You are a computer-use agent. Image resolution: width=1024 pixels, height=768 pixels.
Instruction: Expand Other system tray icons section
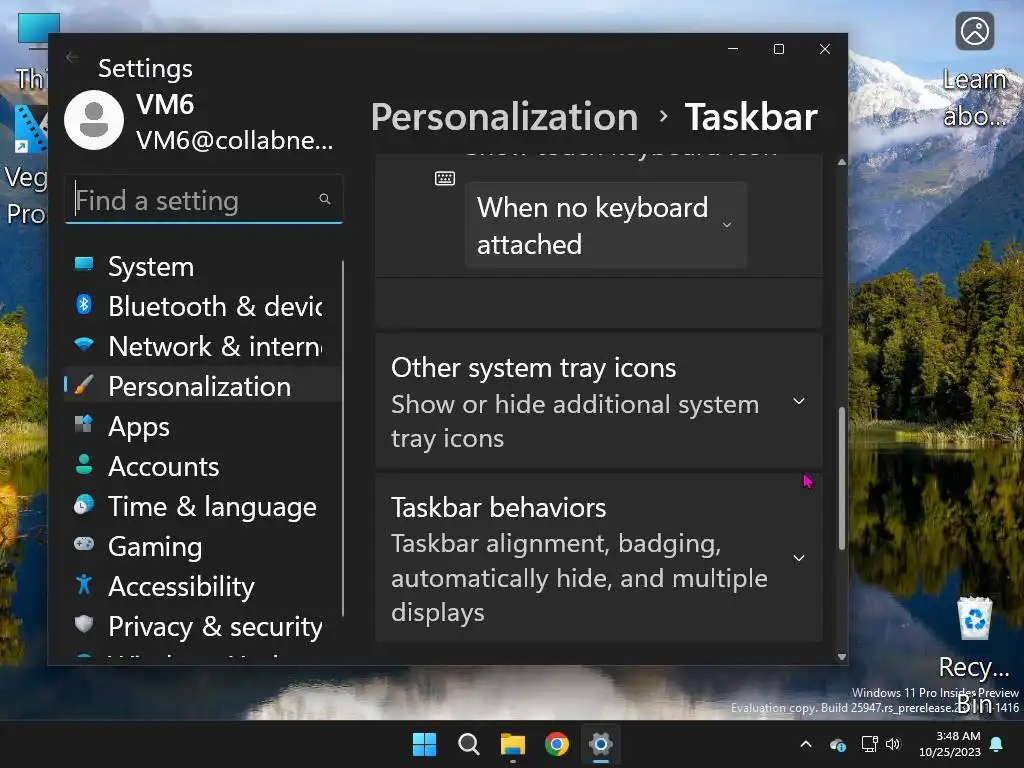[598, 402]
